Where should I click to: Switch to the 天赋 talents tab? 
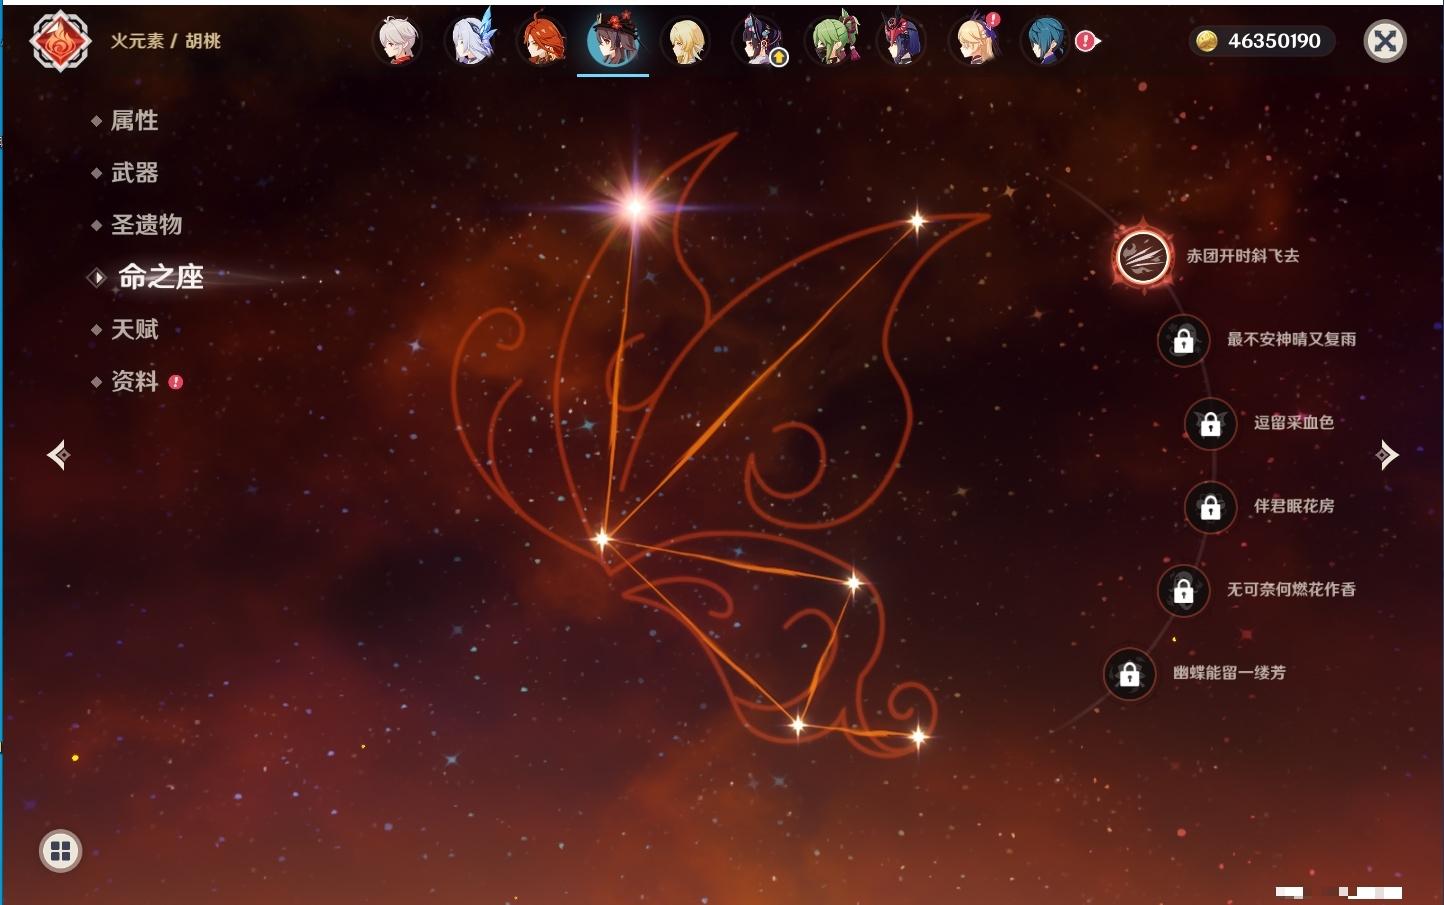coord(134,329)
